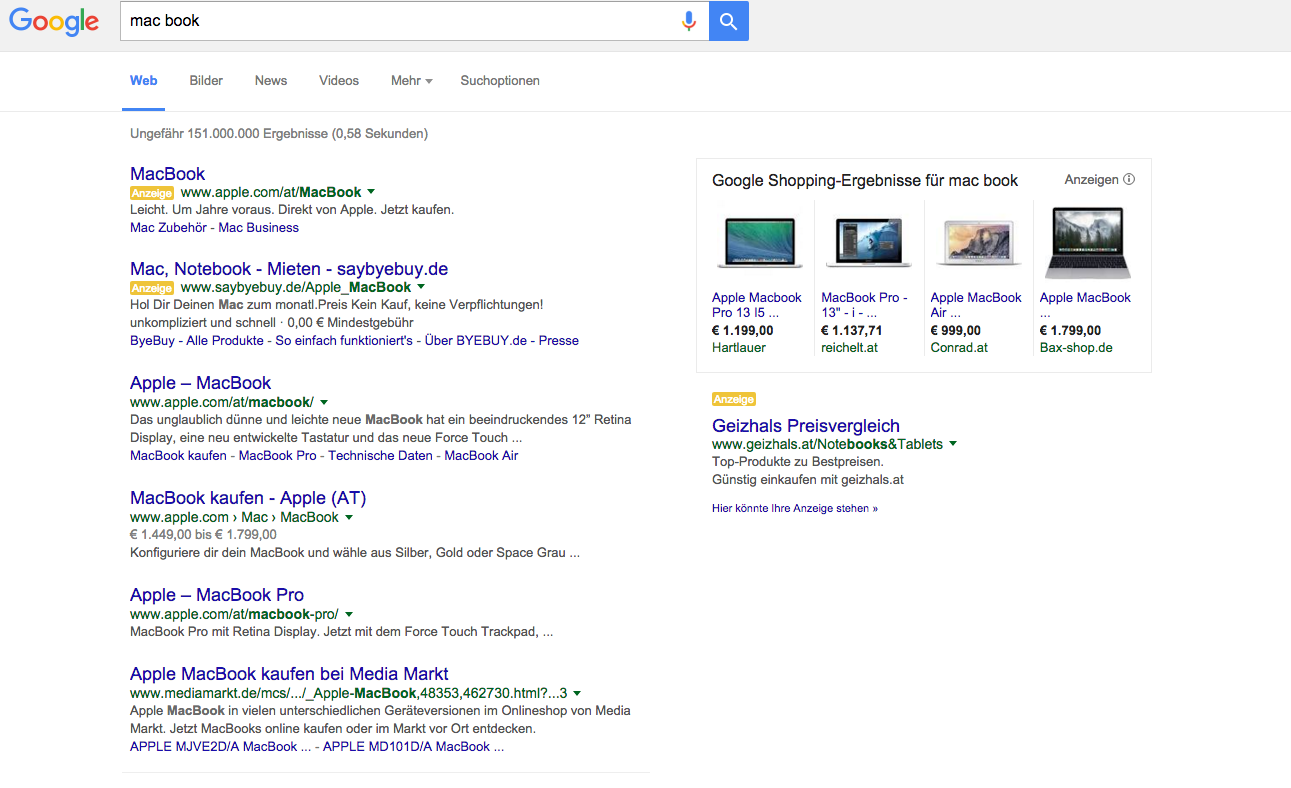Expand arrow beside www.apple.com › Mac › MacBook

tap(349, 517)
